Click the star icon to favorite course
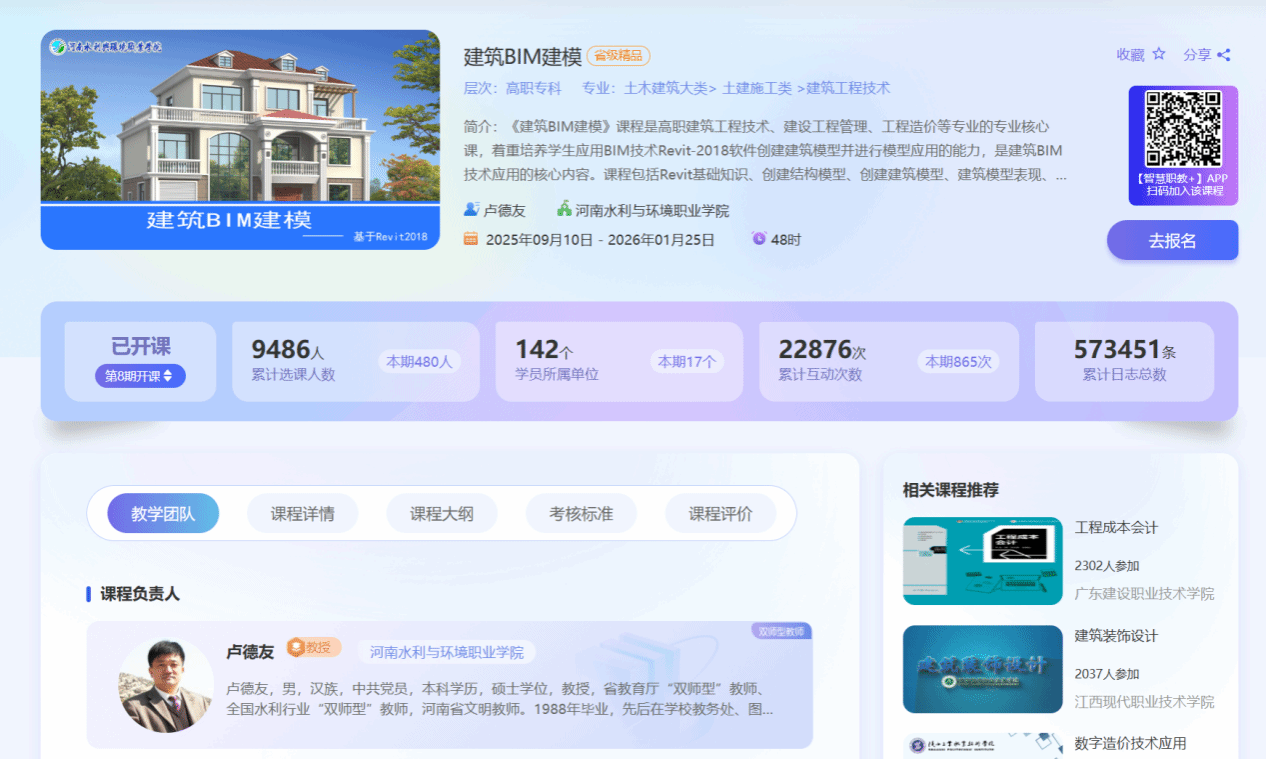 click(x=1159, y=55)
